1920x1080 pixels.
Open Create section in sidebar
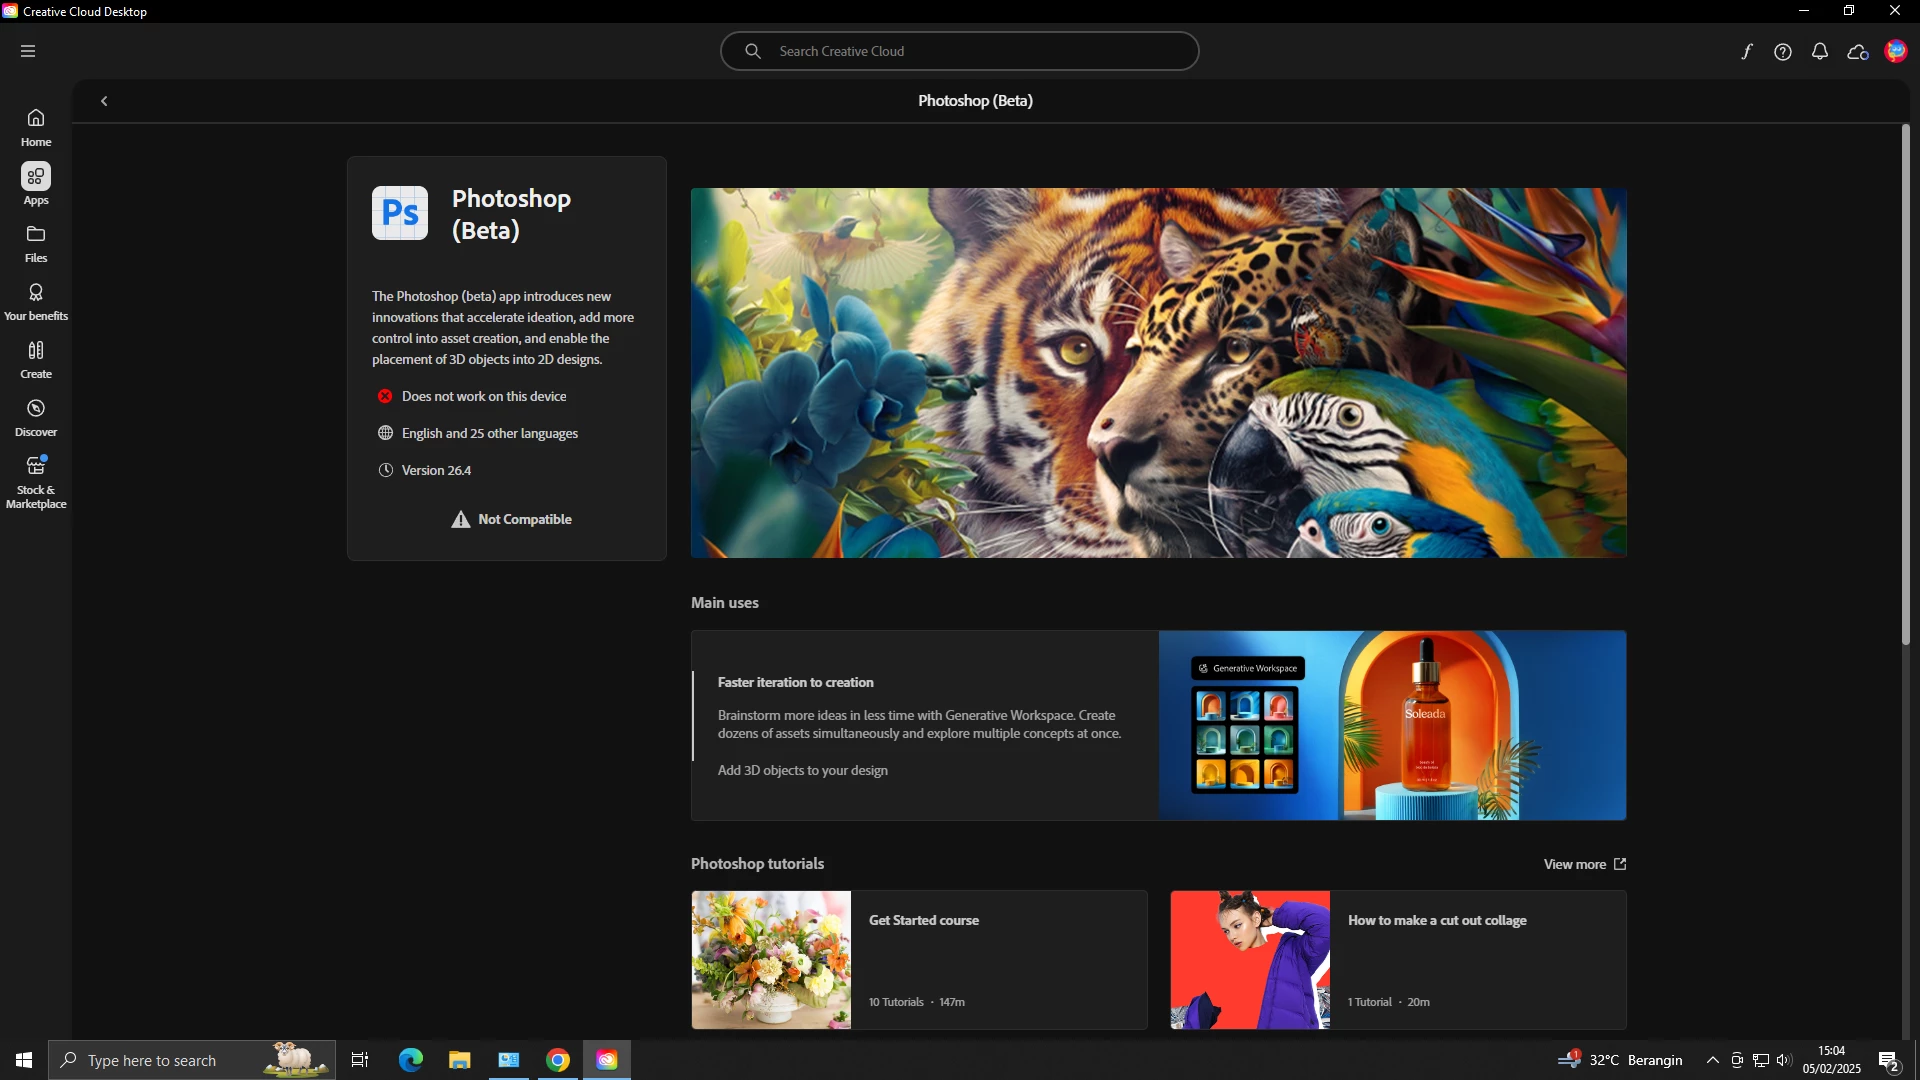click(36, 360)
